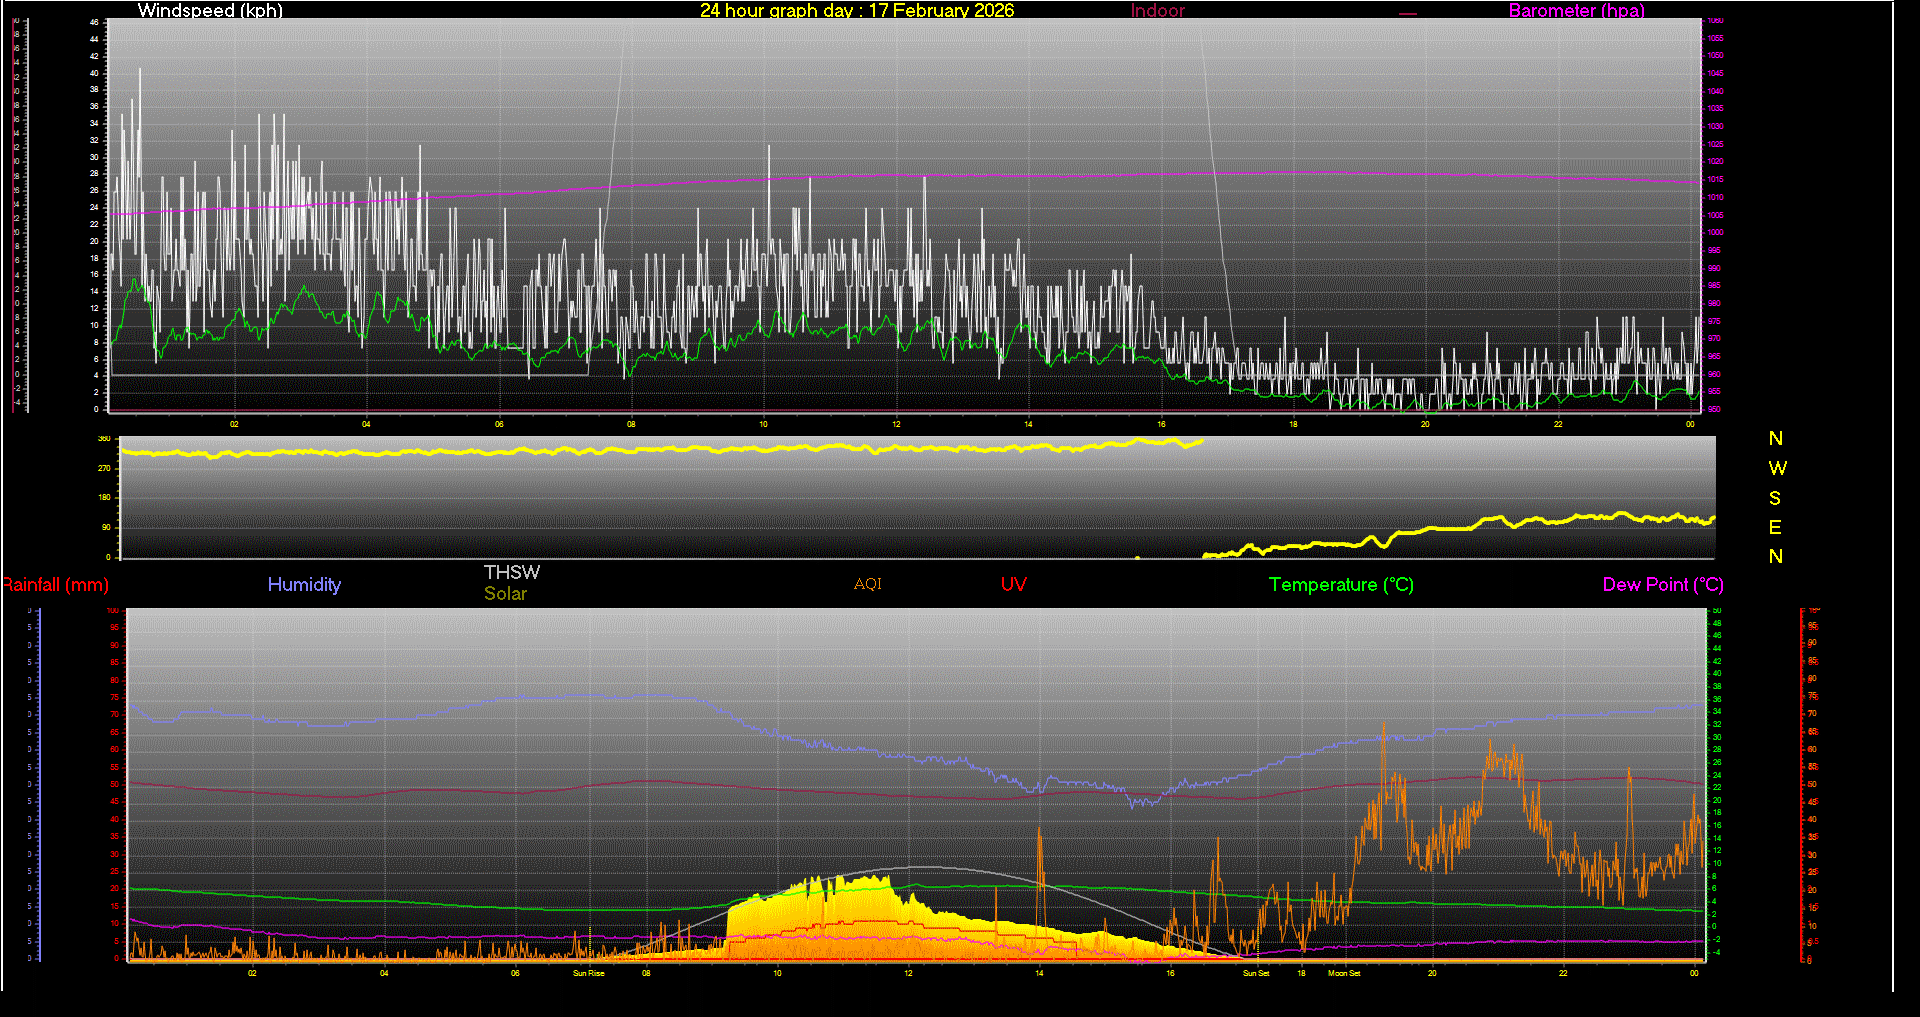This screenshot has height=1017, width=1920.
Task: Click the UV legend label
Action: click(x=1013, y=585)
